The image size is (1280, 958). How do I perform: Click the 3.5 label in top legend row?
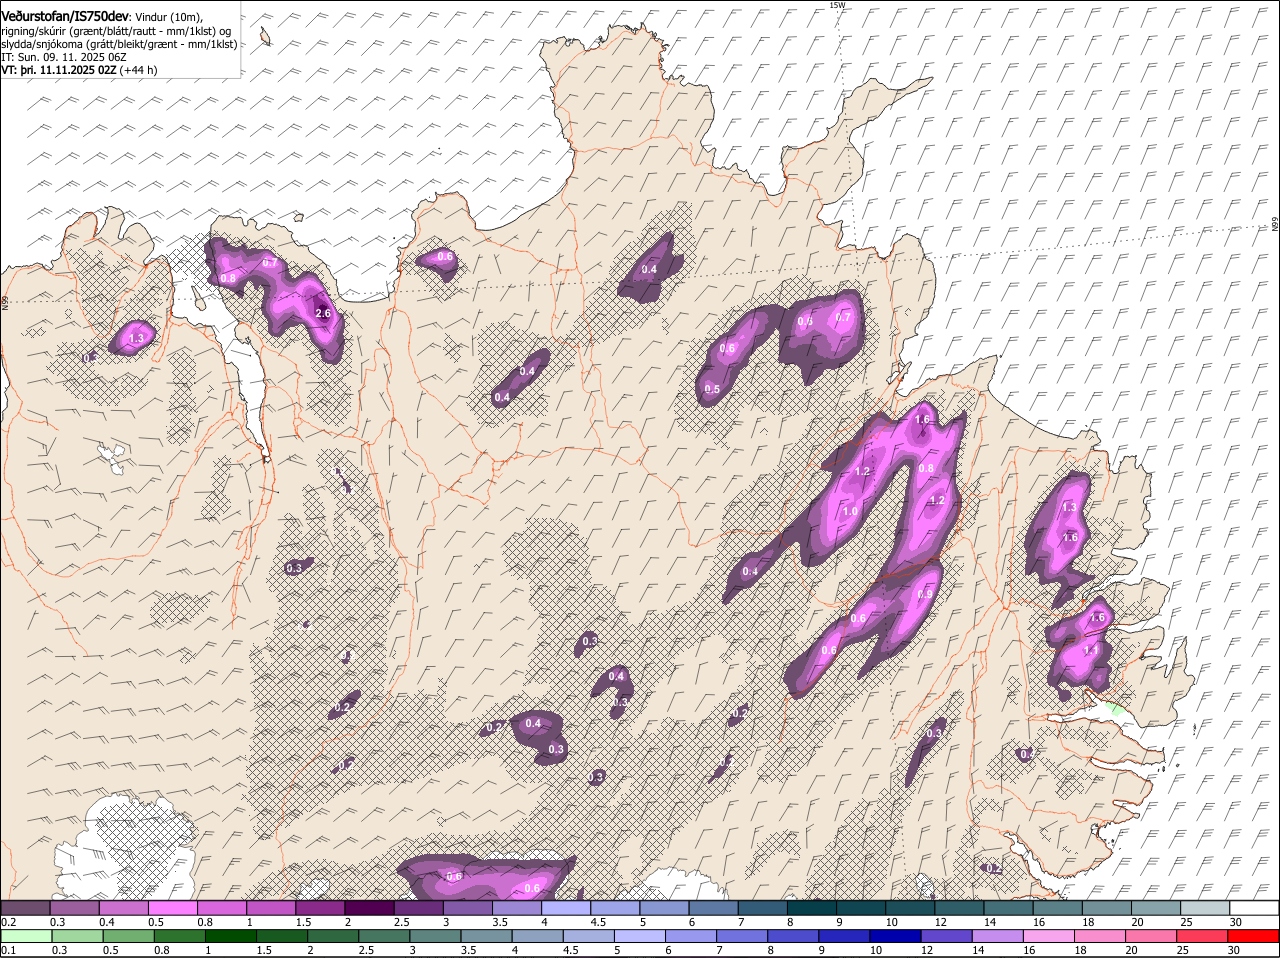coord(499,921)
